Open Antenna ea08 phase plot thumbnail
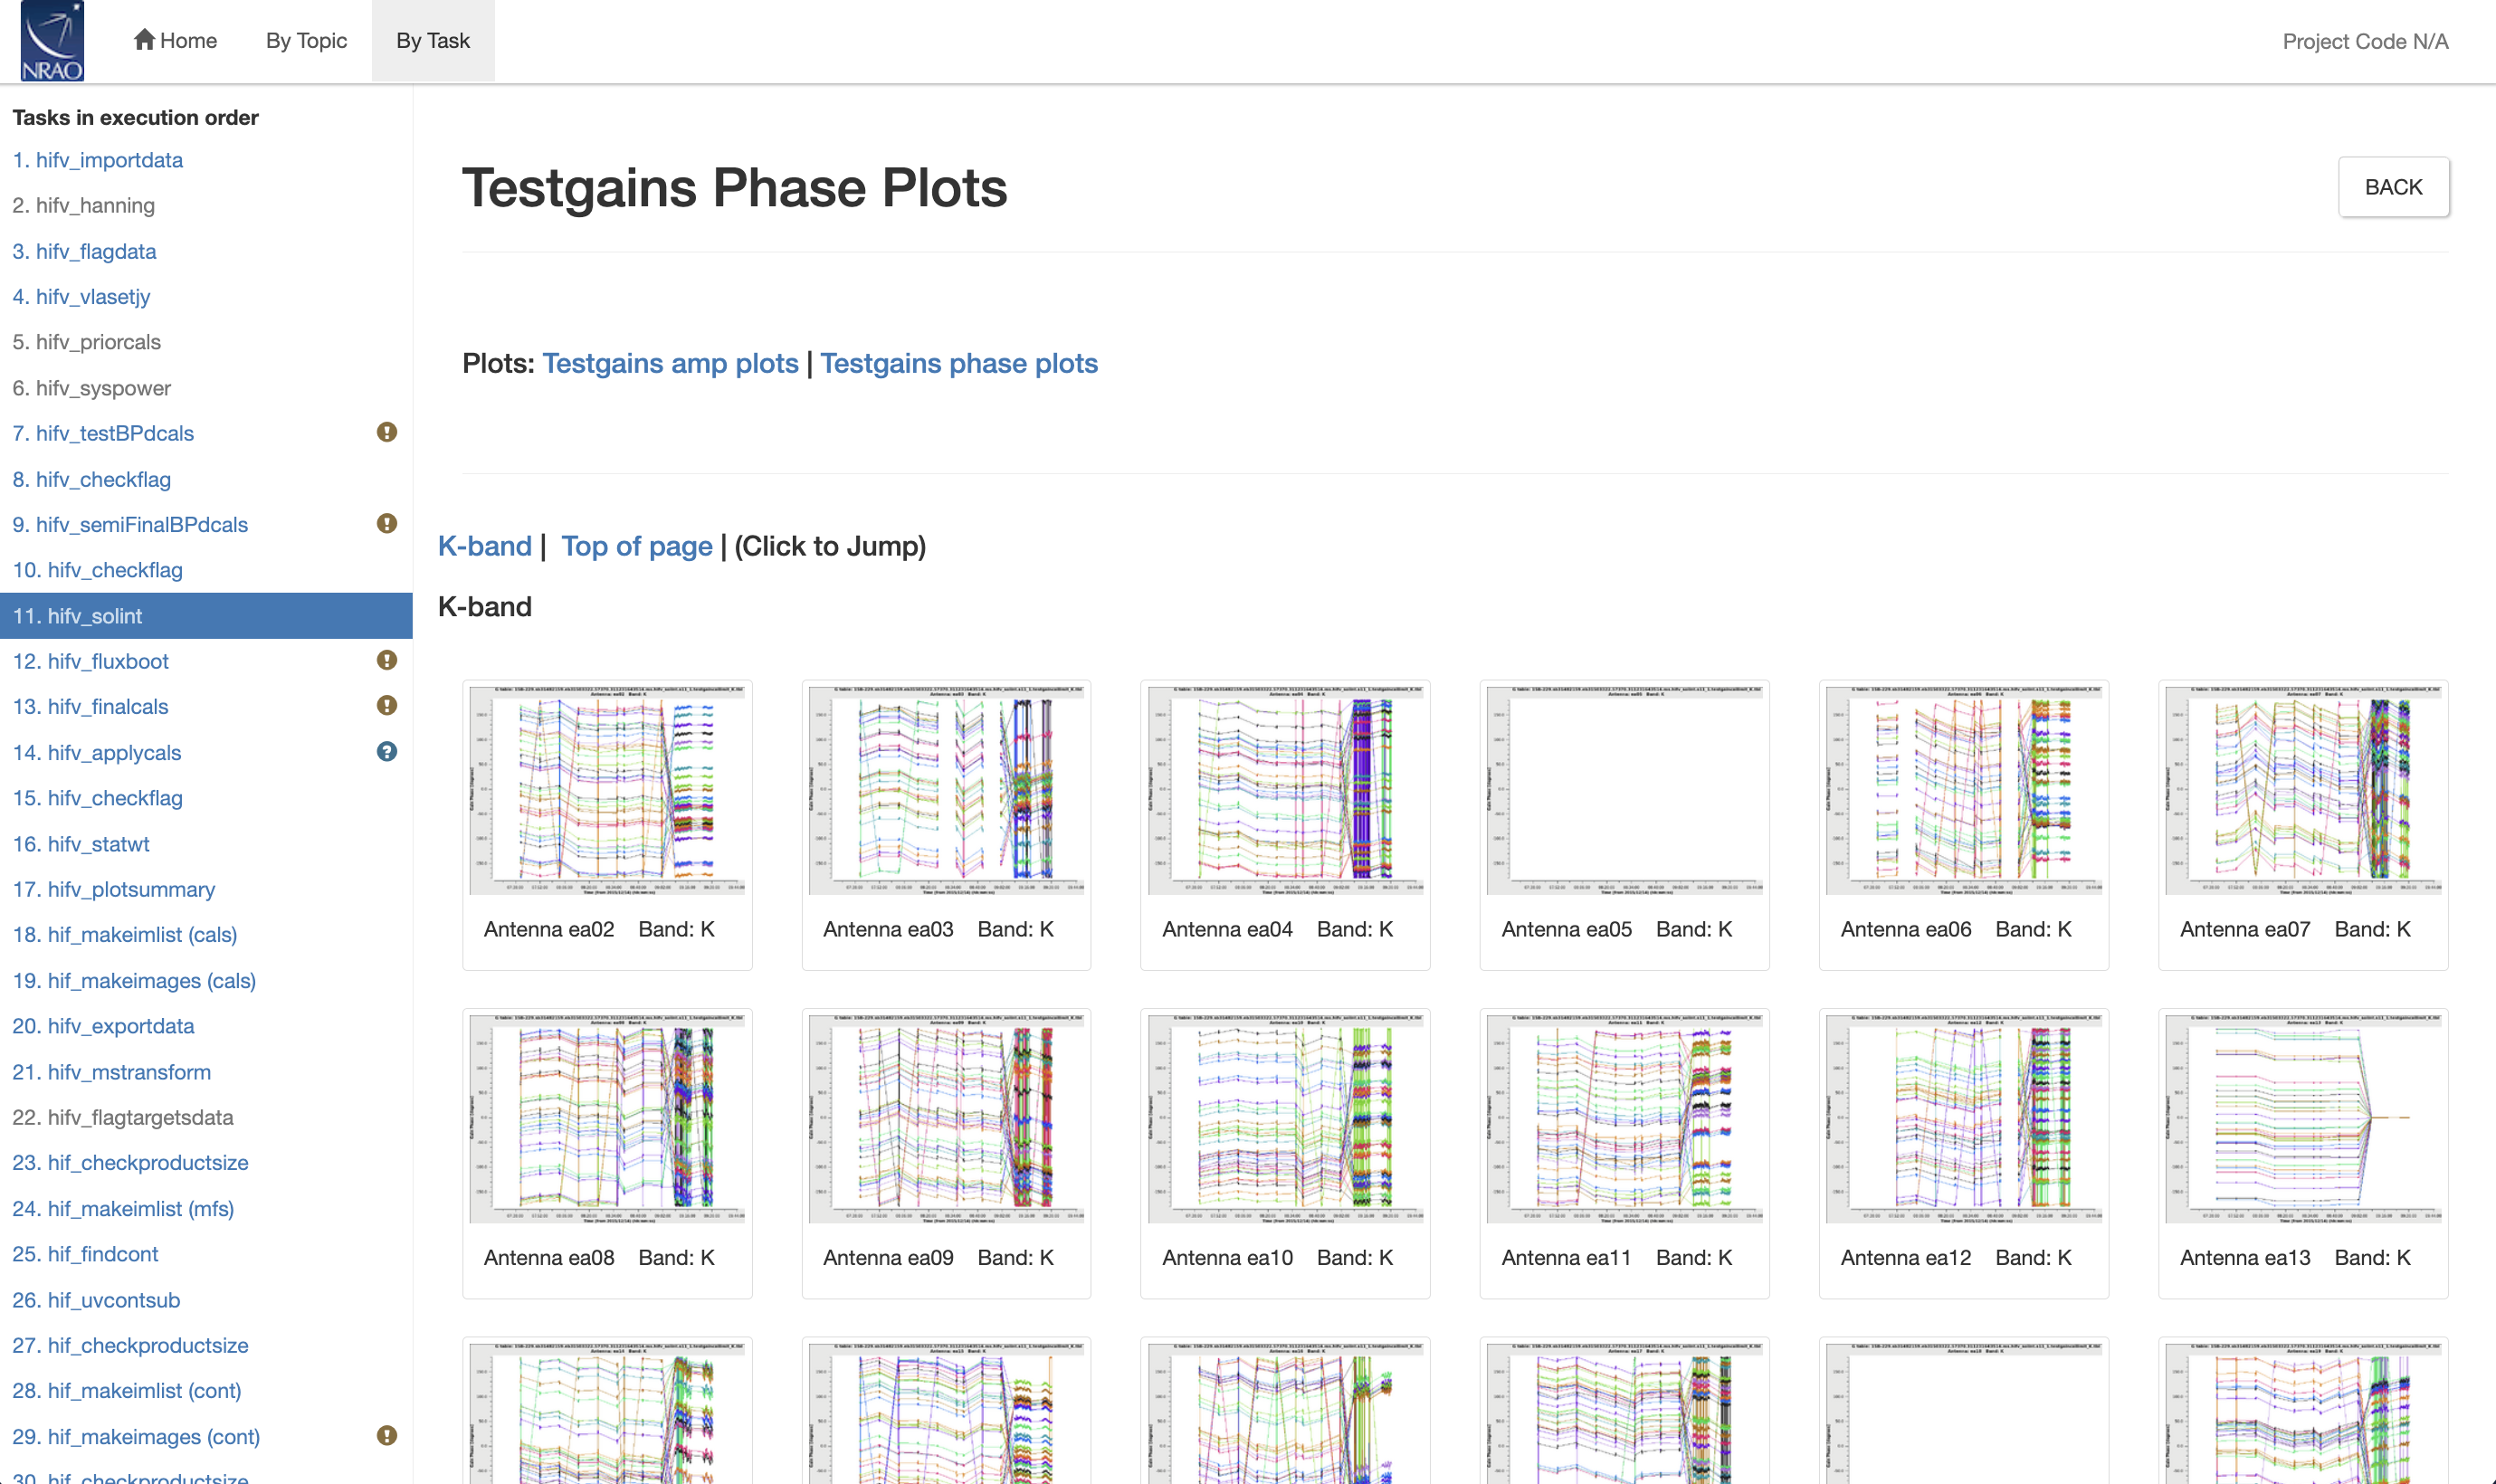The image size is (2496, 1484). [607, 1118]
